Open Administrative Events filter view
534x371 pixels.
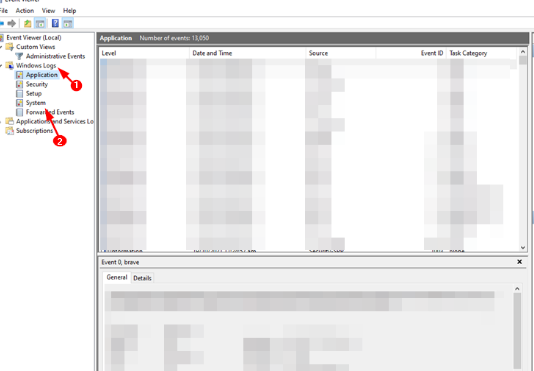(x=55, y=56)
